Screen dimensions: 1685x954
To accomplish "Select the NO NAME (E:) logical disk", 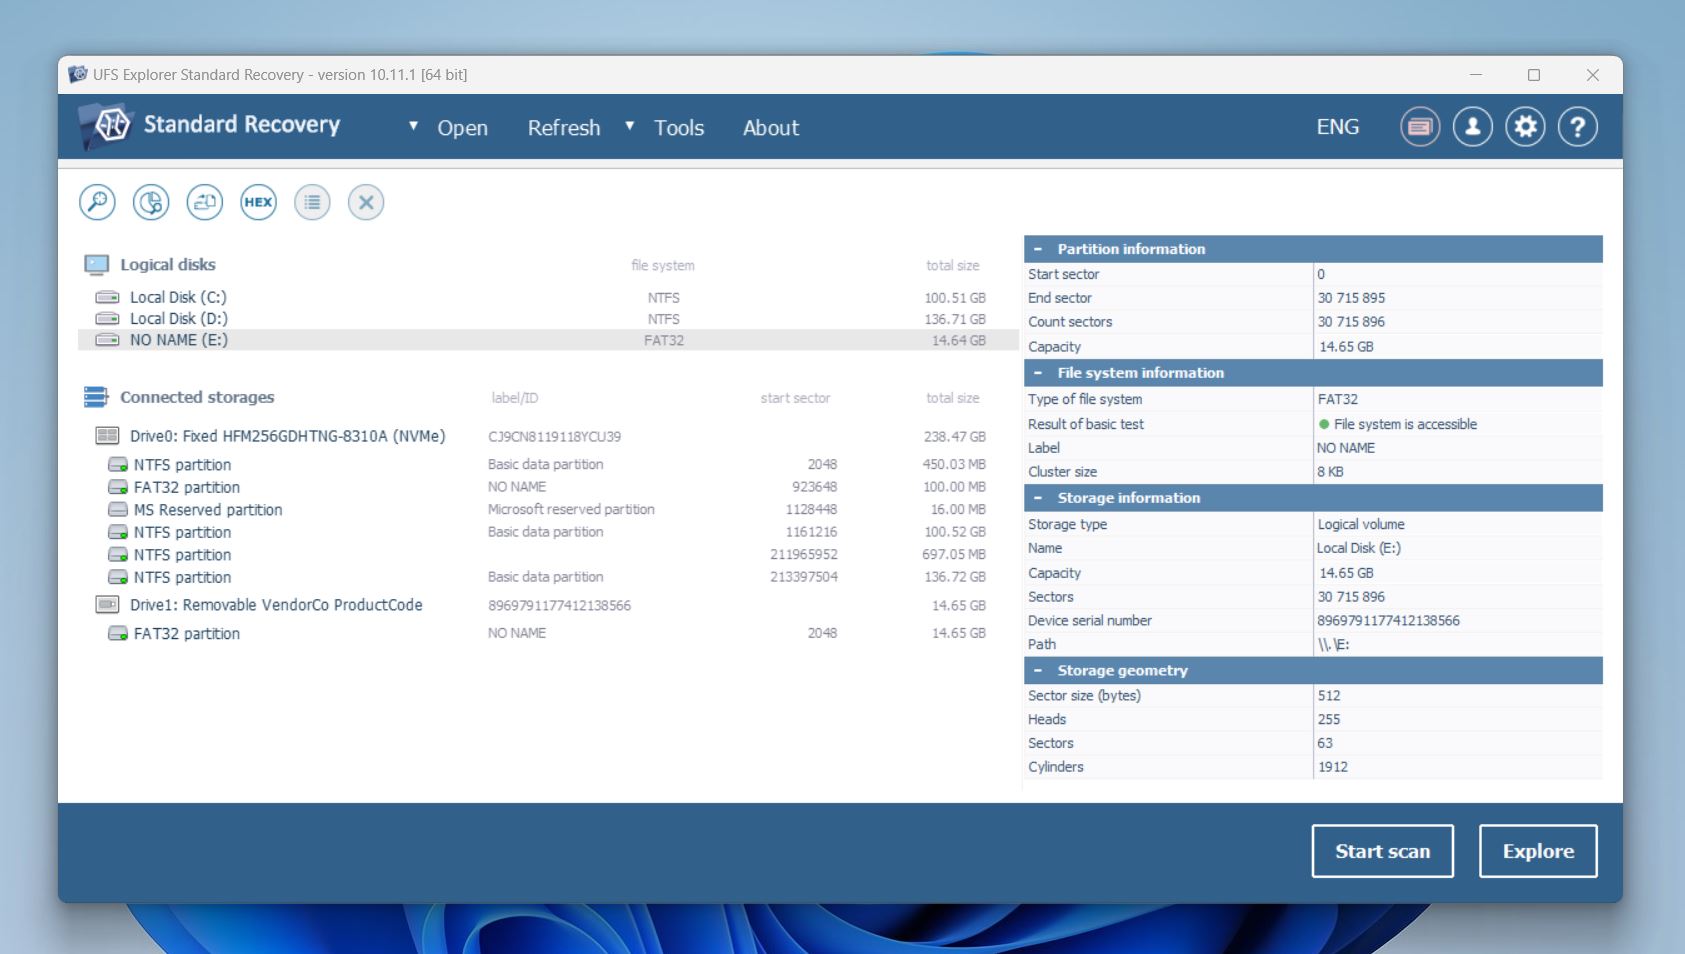I will pyautogui.click(x=548, y=340).
